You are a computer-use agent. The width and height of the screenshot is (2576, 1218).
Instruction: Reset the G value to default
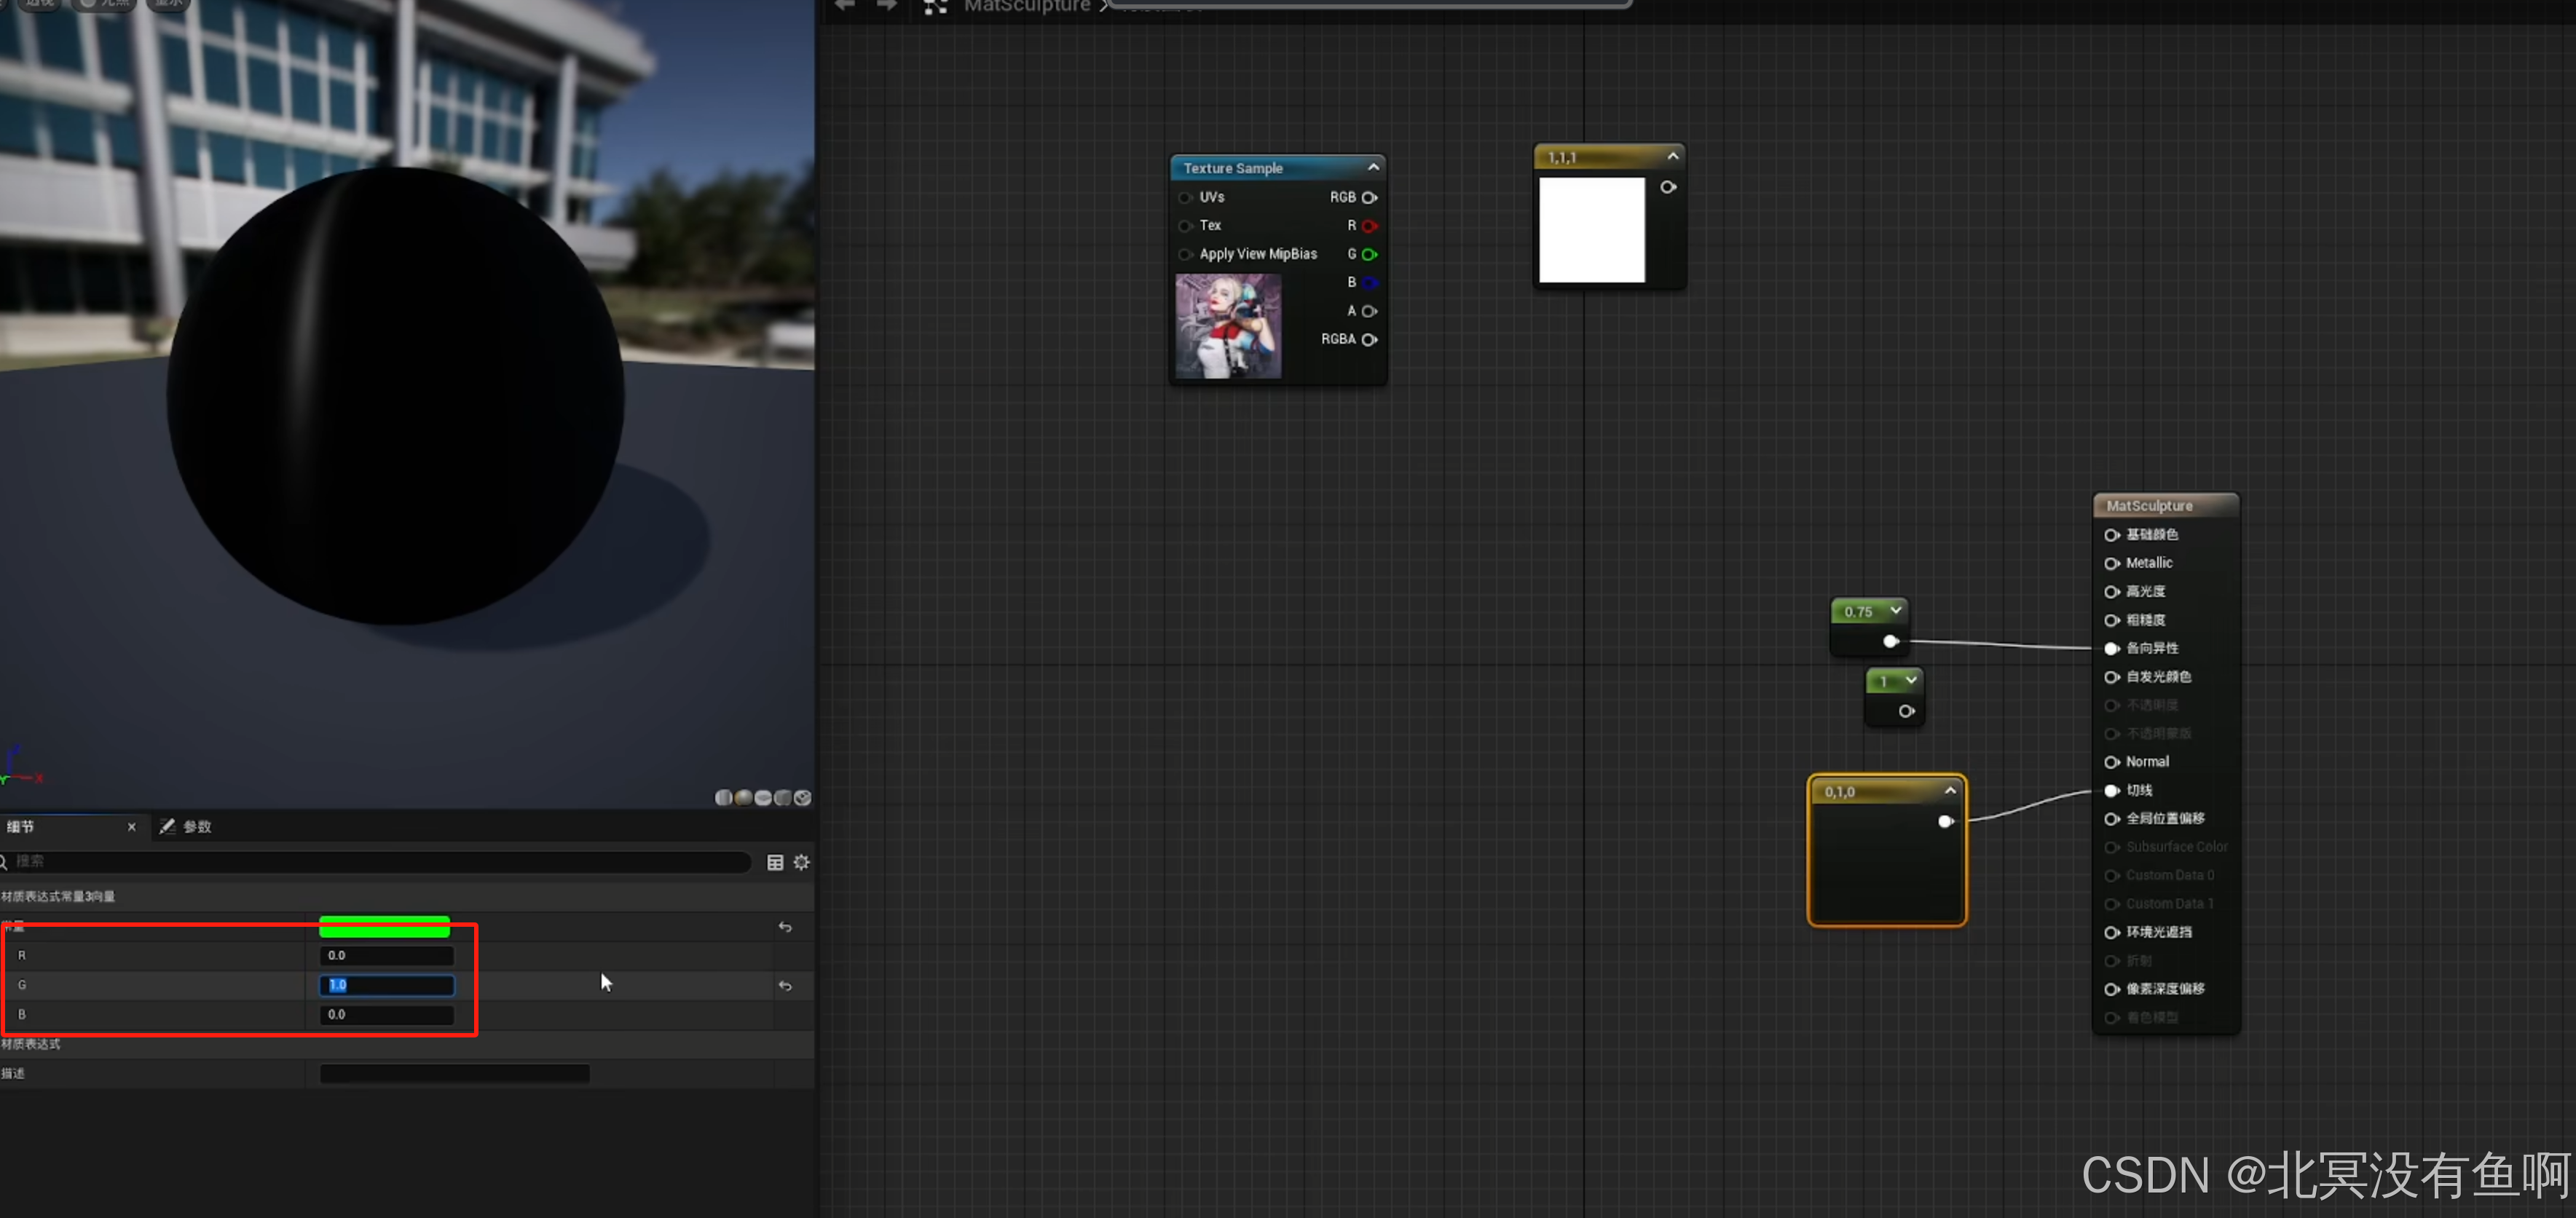785,985
